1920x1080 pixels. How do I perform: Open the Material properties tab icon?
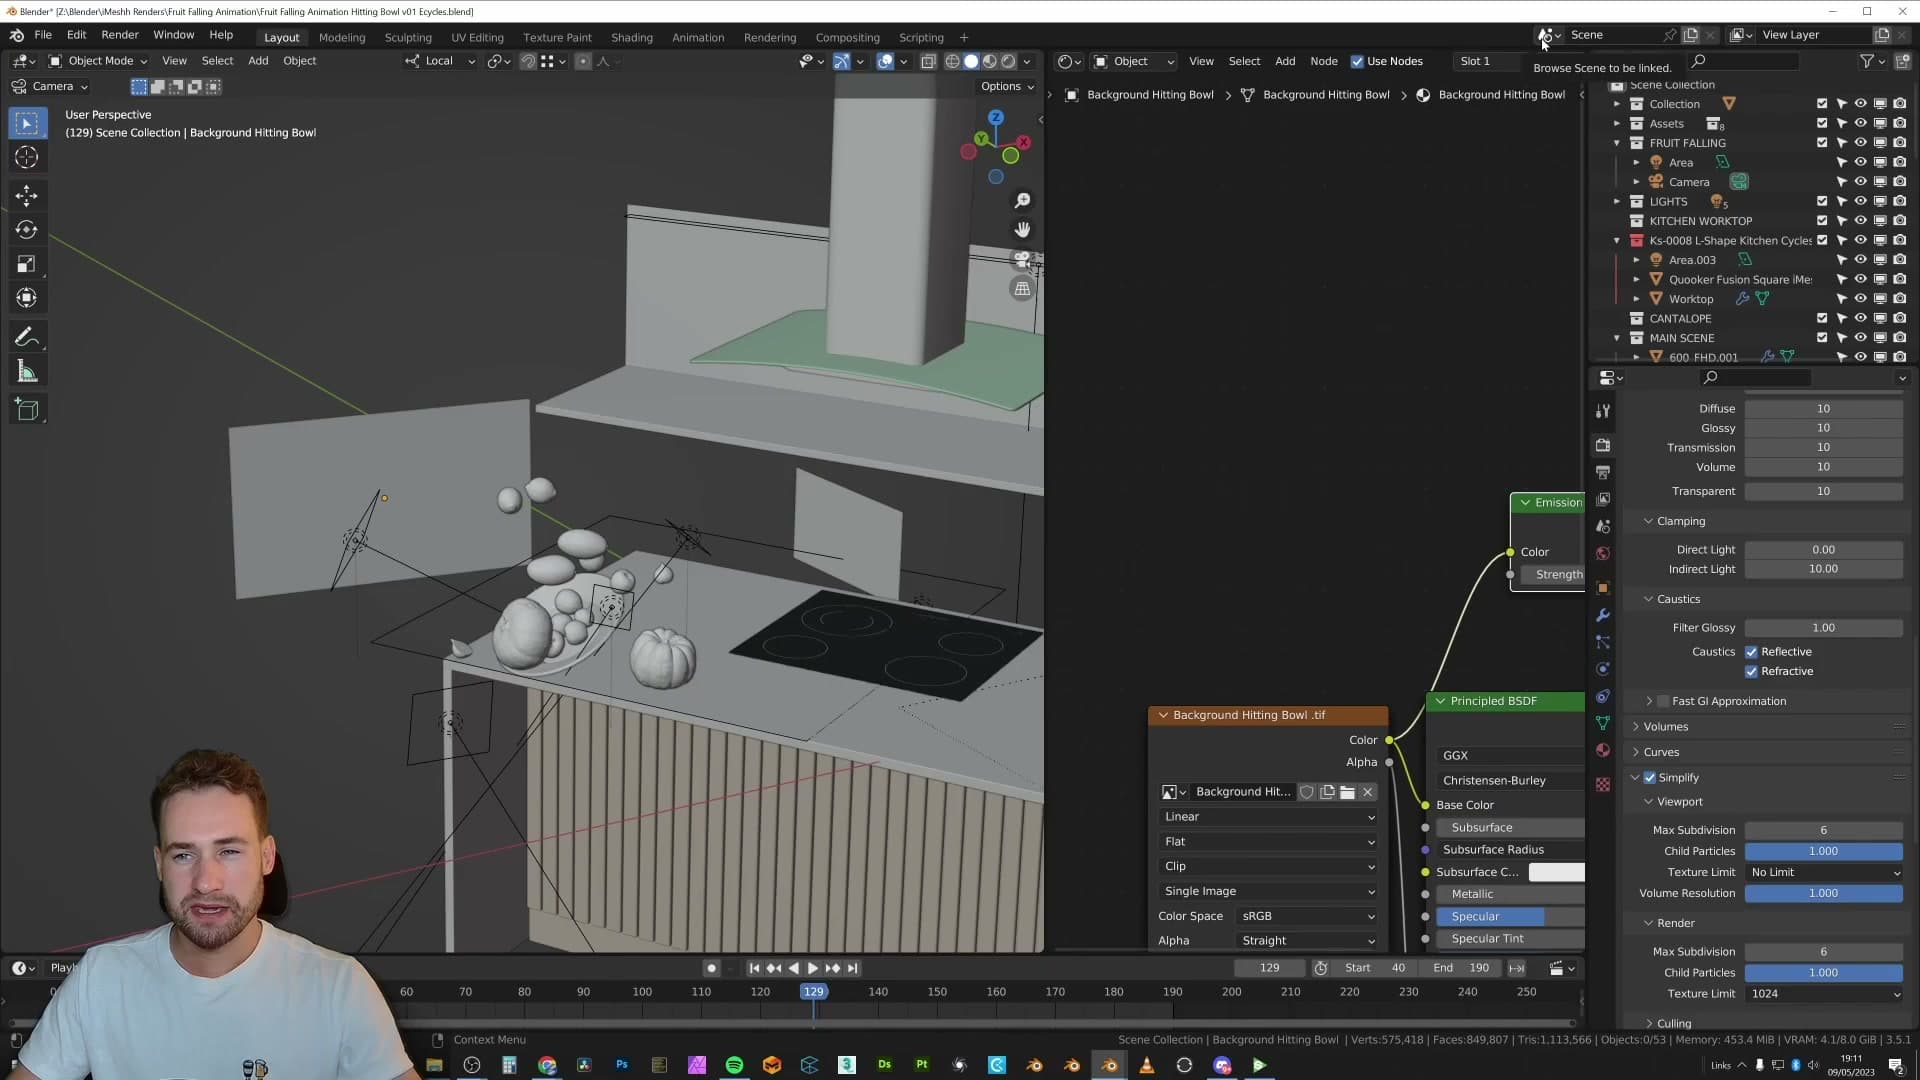click(x=1603, y=750)
